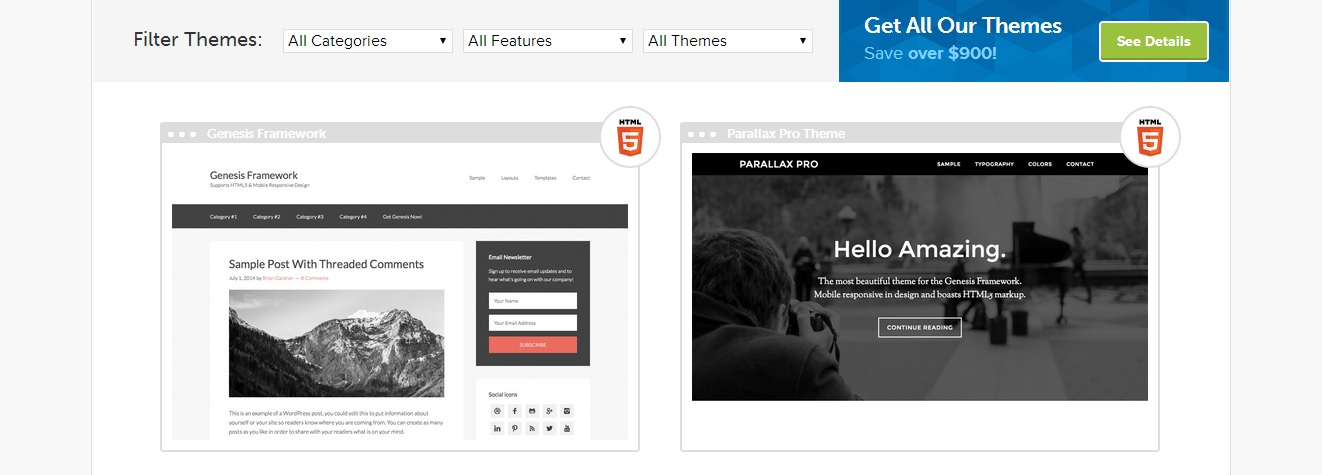The image size is (1322, 475).
Task: Click Templates in Genesis preview header
Action: point(545,178)
